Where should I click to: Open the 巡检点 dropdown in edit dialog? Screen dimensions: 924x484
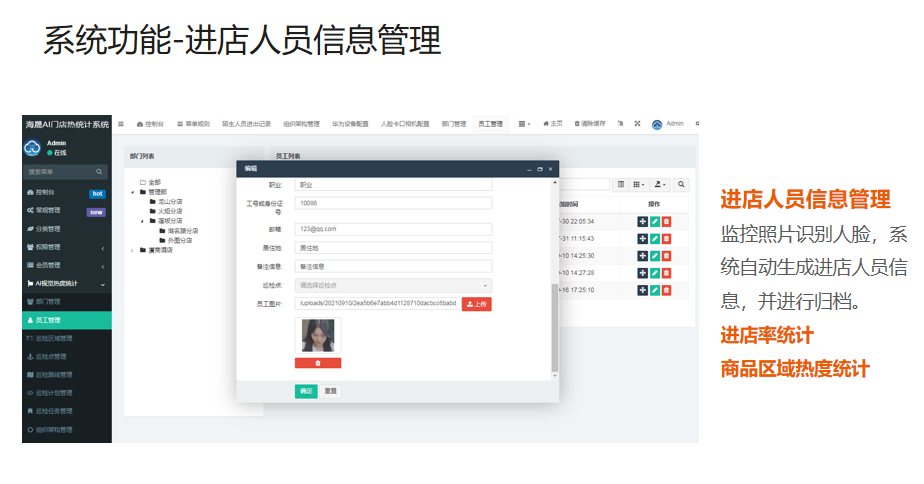pyautogui.click(x=393, y=285)
